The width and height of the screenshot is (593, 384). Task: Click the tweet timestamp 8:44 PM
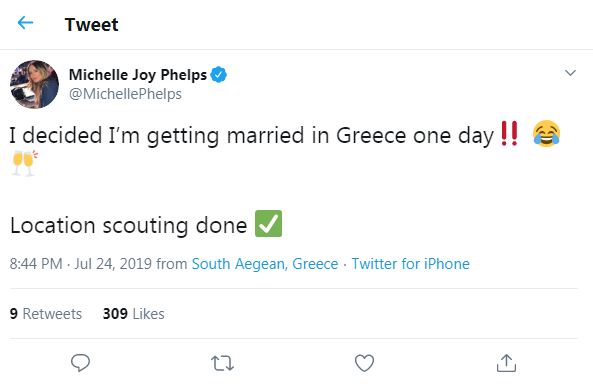[x=36, y=264]
